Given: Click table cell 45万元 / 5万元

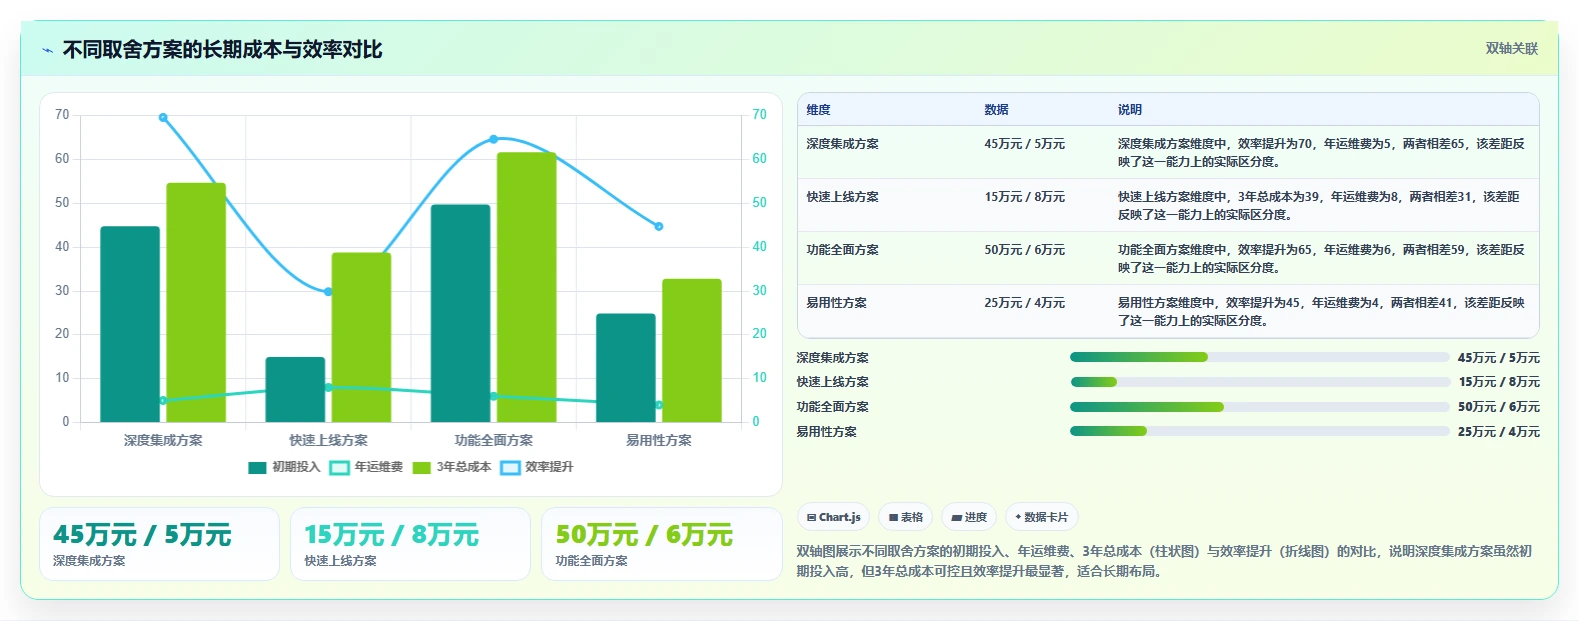Looking at the screenshot, I should tap(1024, 144).
